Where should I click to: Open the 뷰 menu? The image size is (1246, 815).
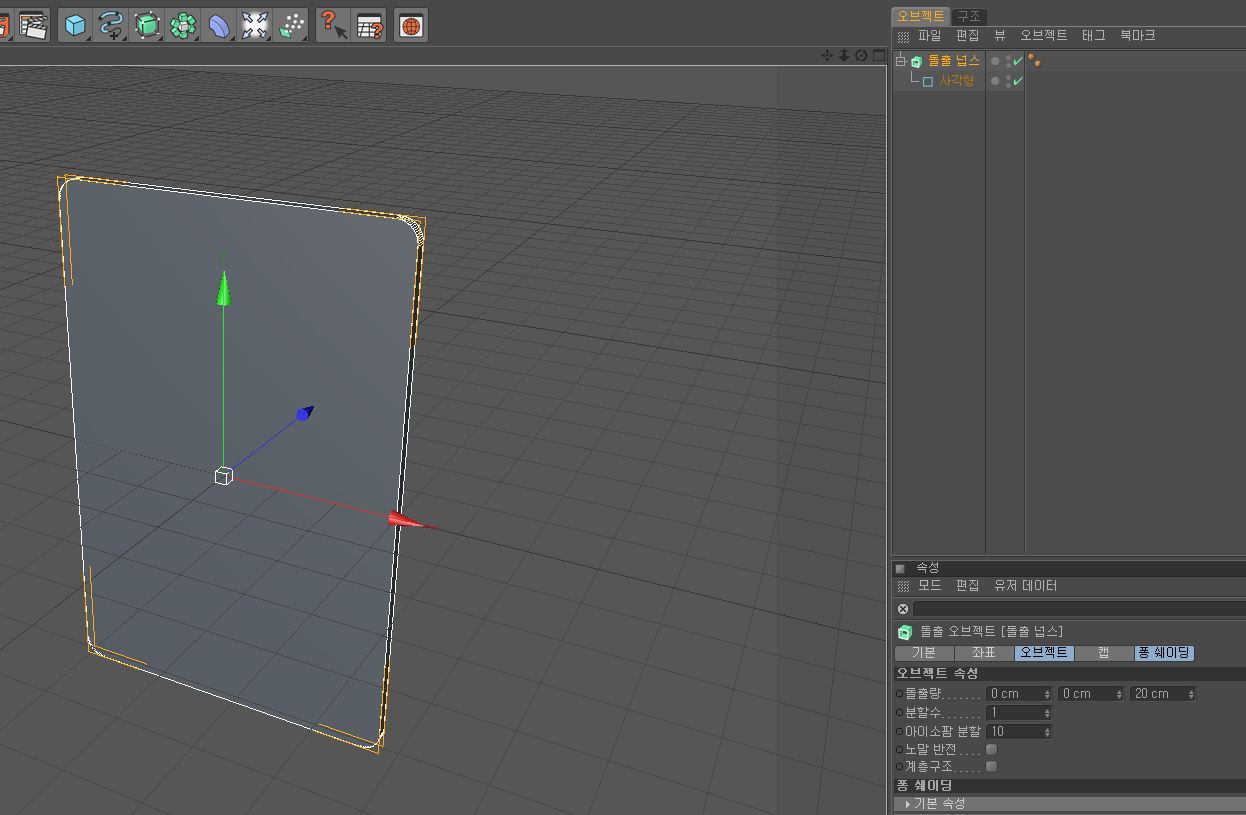point(999,36)
